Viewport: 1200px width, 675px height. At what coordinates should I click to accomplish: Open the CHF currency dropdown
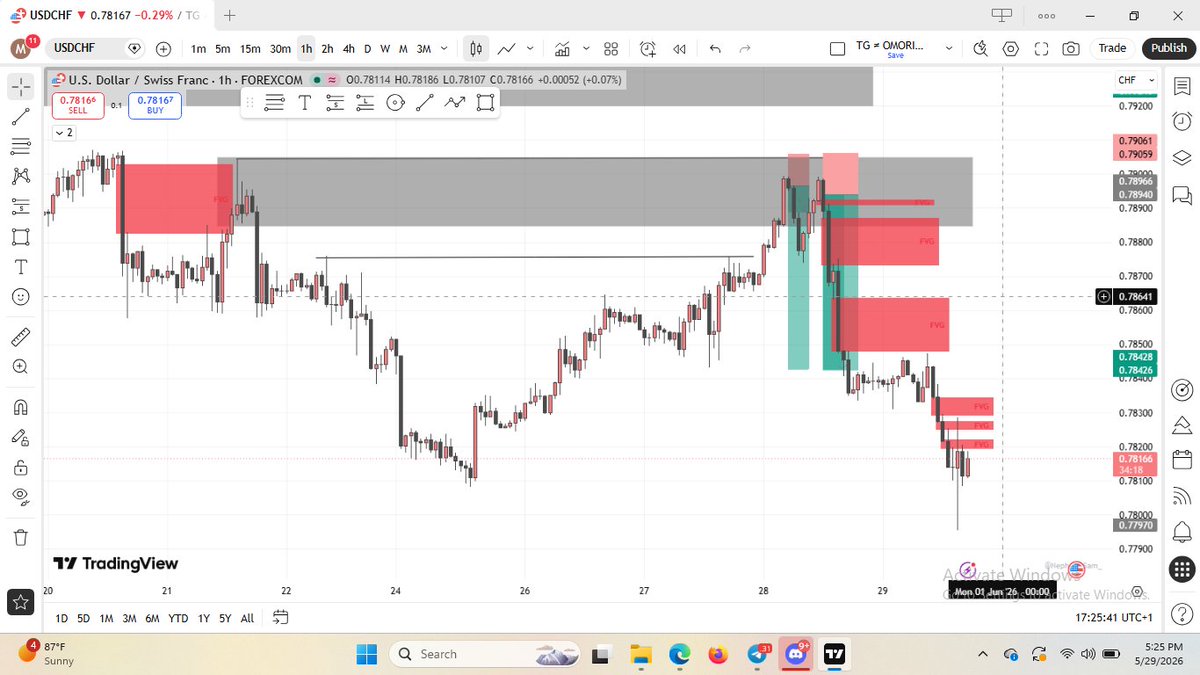point(1137,80)
